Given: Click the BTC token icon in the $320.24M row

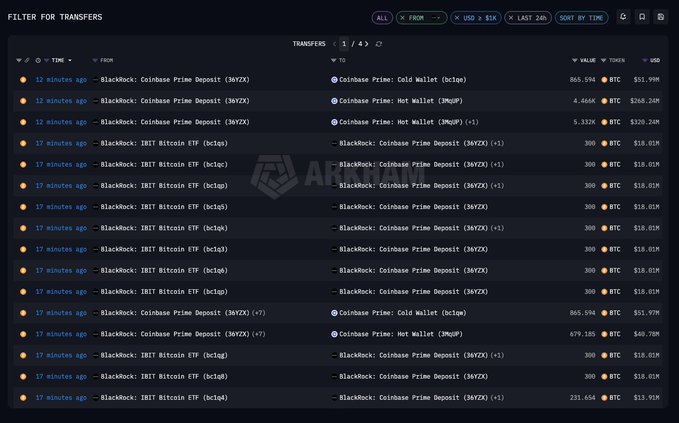Looking at the screenshot, I should (x=605, y=122).
